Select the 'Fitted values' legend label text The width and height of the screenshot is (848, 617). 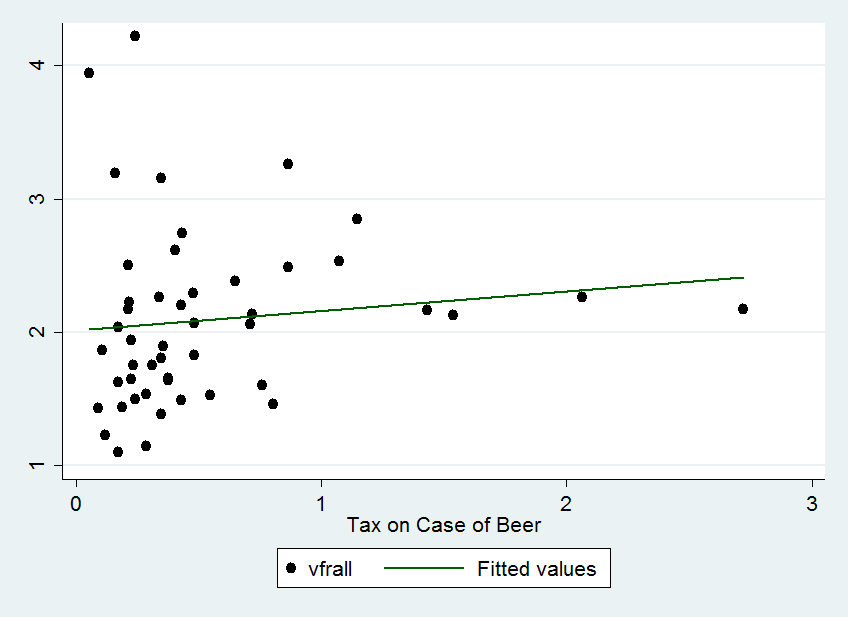(x=536, y=569)
